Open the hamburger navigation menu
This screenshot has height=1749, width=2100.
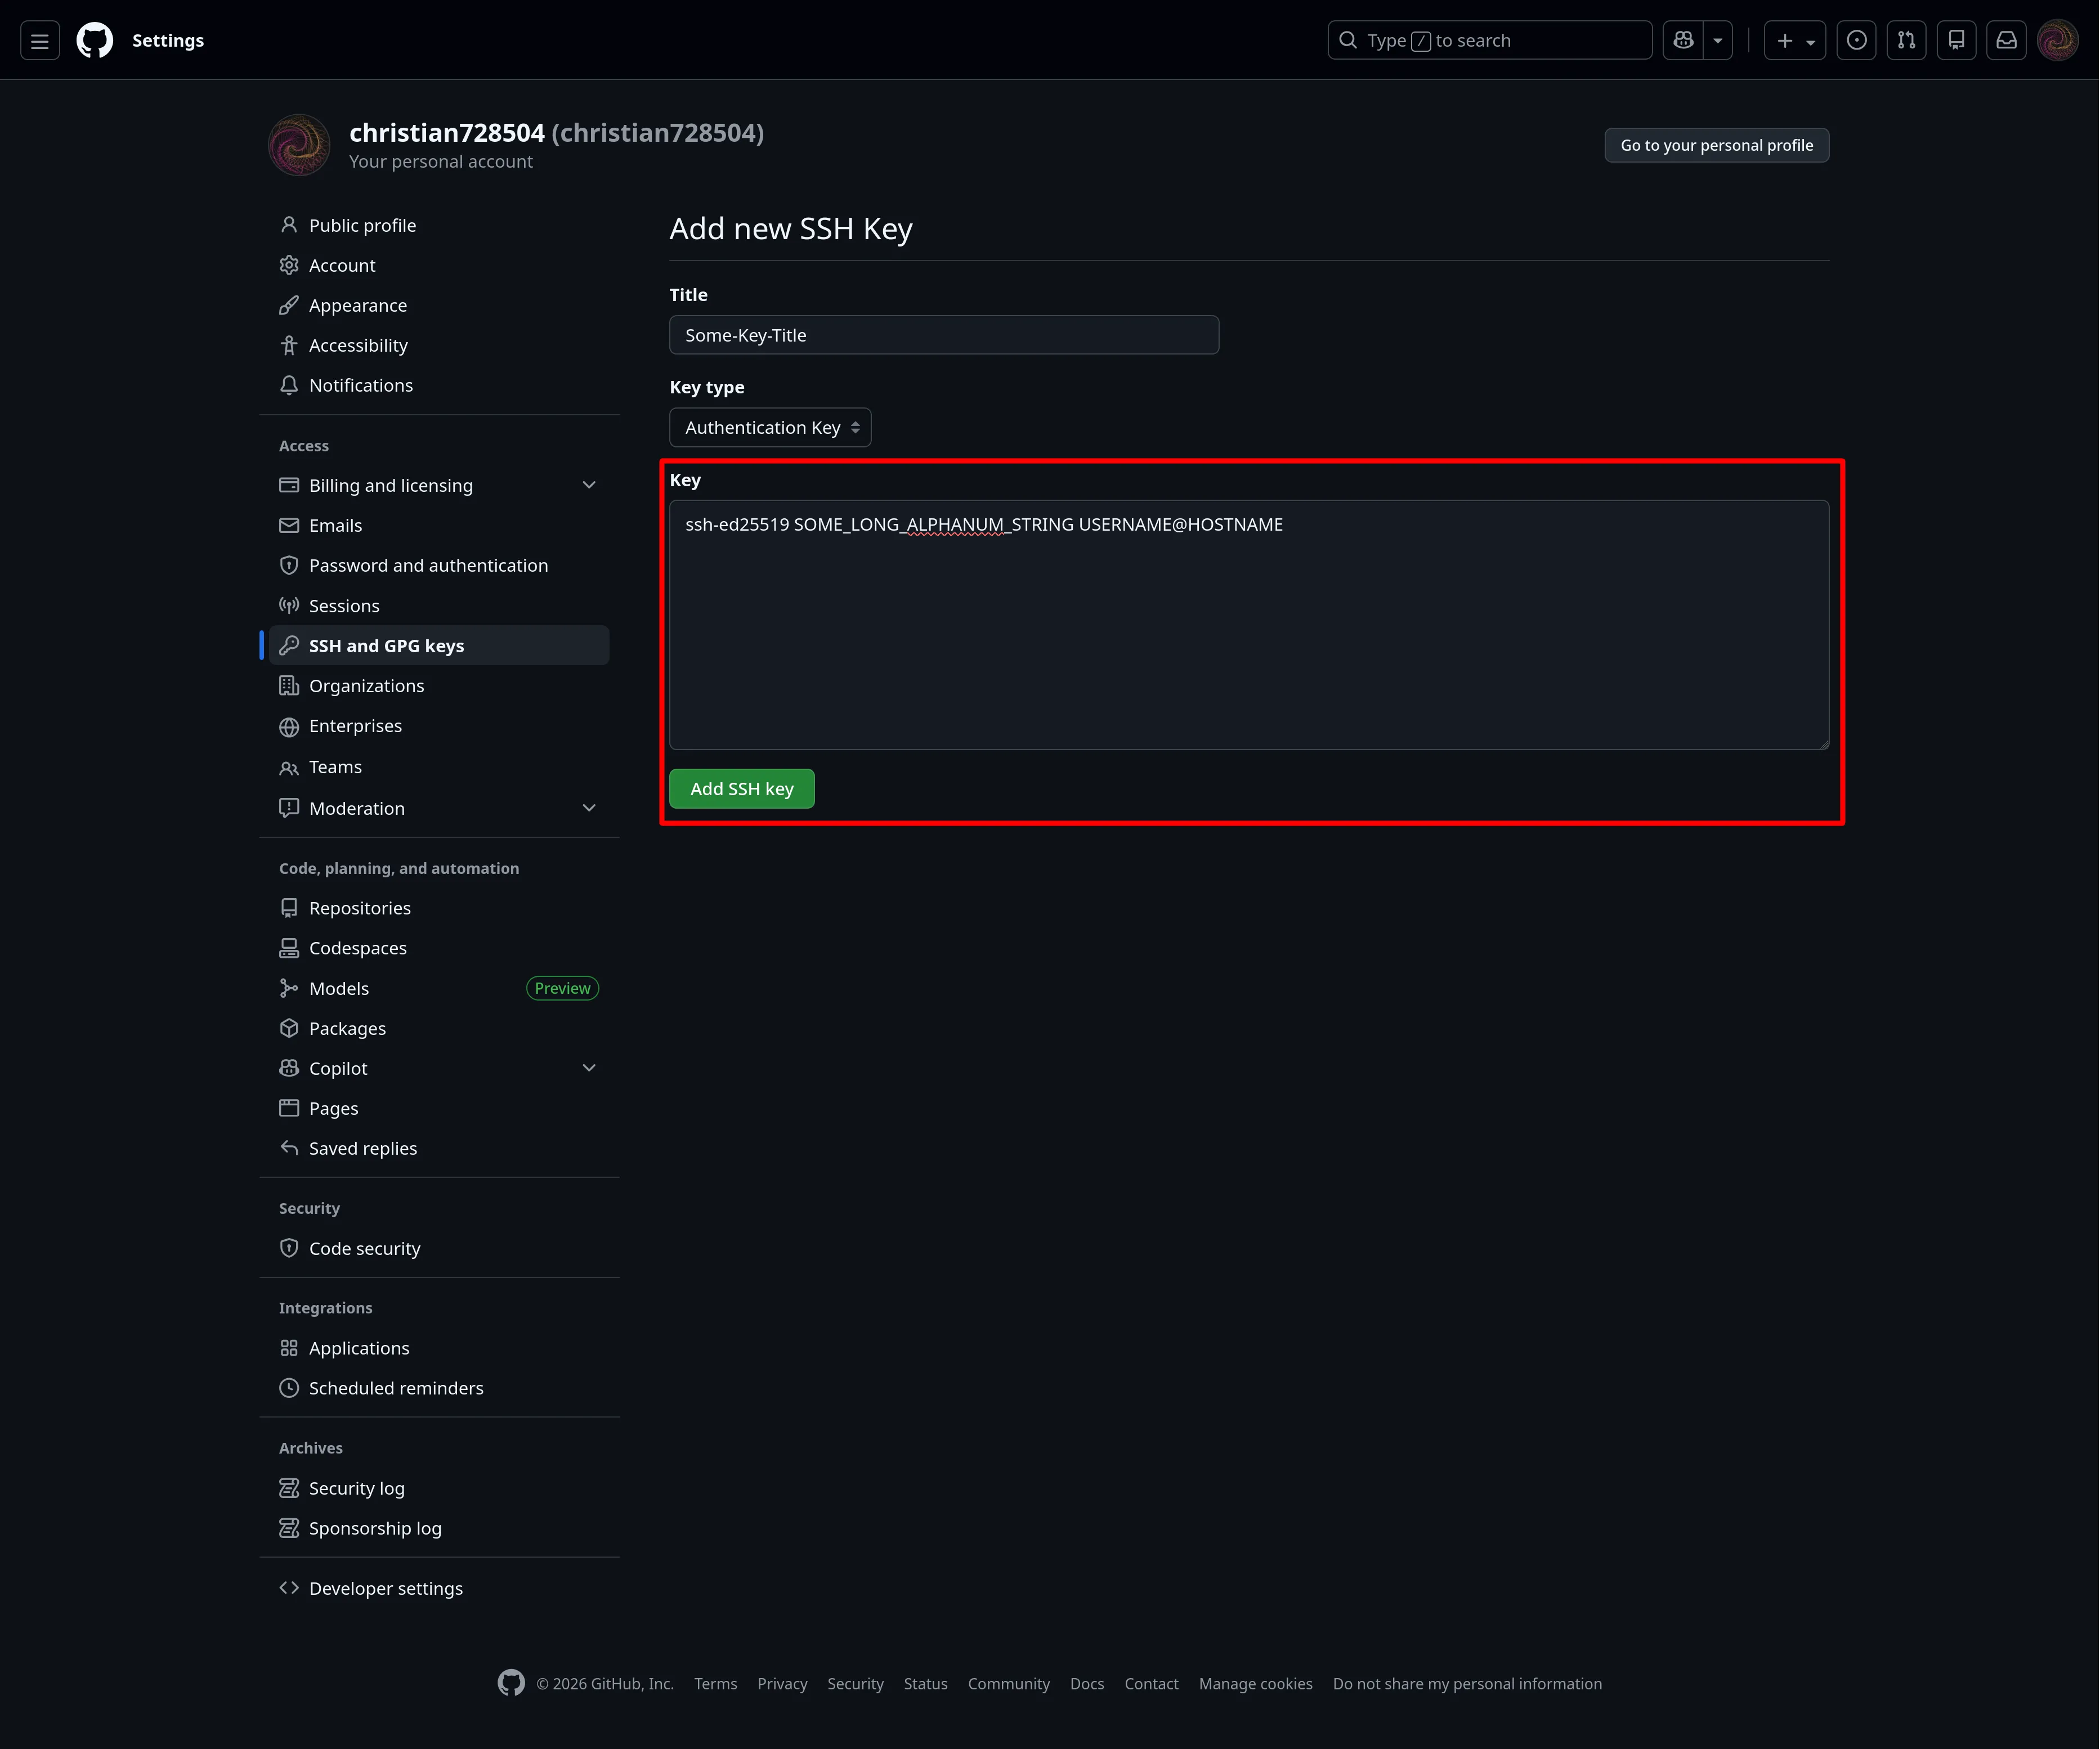pyautogui.click(x=40, y=41)
